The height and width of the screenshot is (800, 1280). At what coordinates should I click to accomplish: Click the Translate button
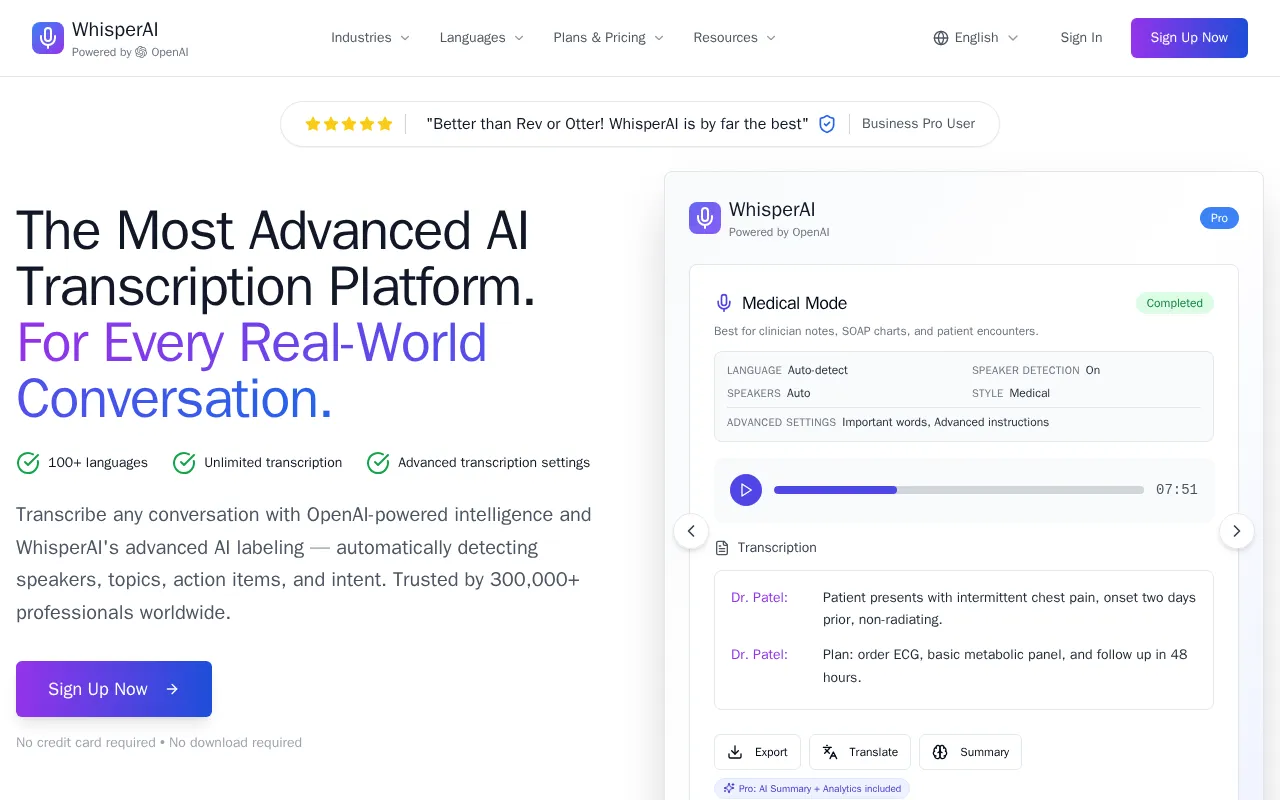860,752
